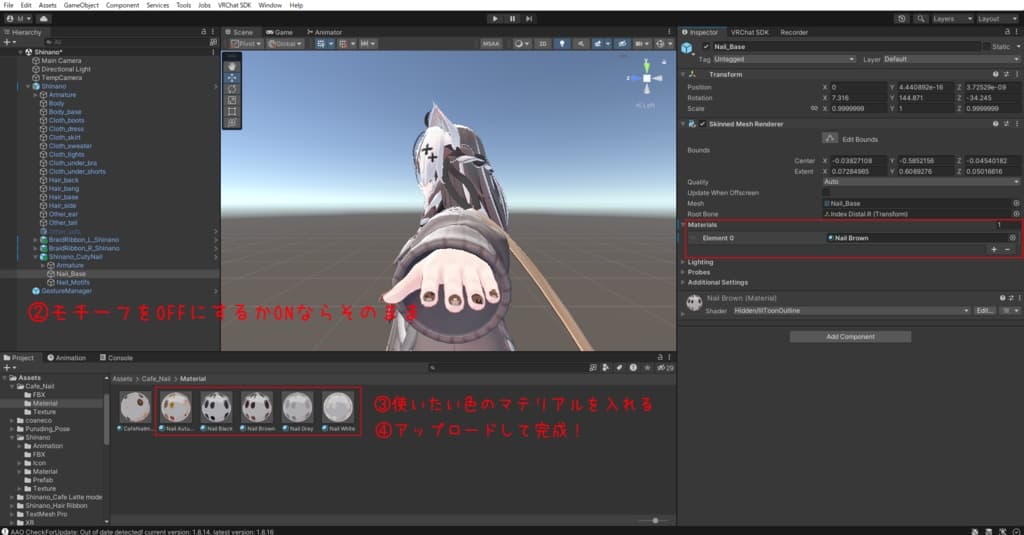Click the Transform help question icon
The image size is (1024, 535).
995,74
